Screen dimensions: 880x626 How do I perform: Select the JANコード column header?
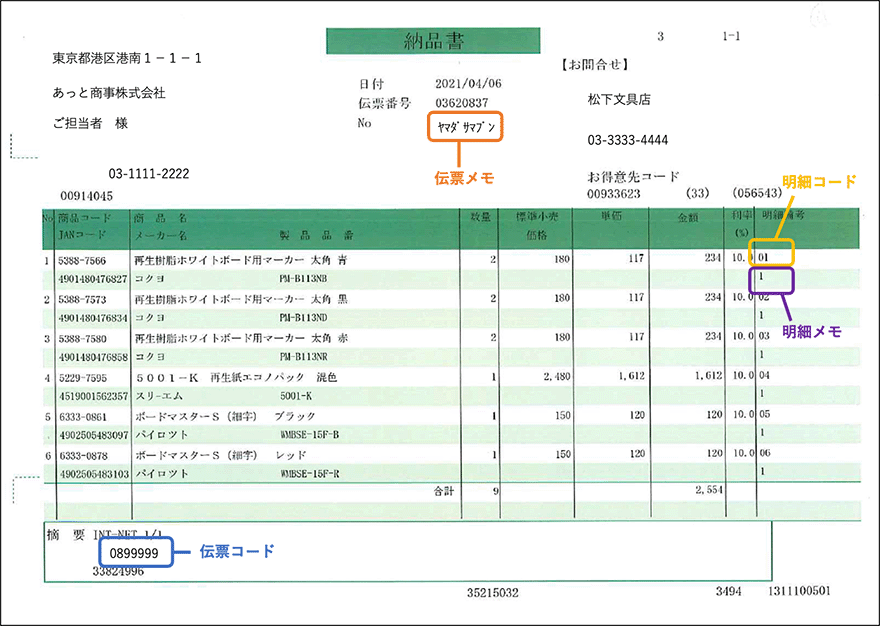coord(81,235)
